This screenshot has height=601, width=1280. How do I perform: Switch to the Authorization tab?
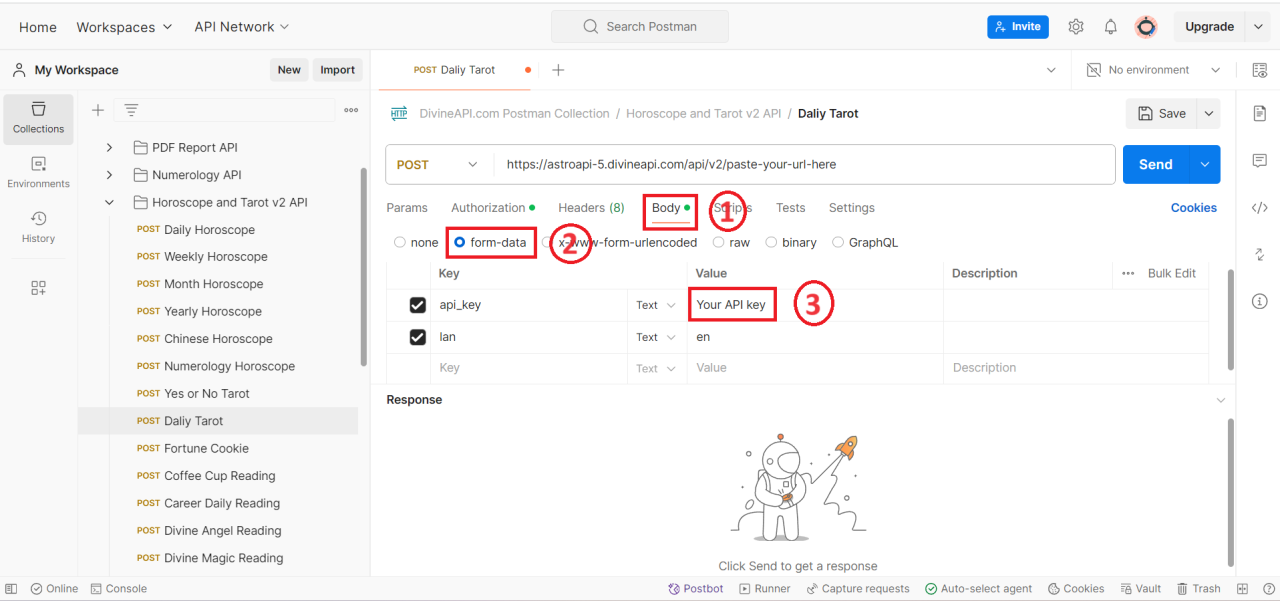tap(492, 208)
